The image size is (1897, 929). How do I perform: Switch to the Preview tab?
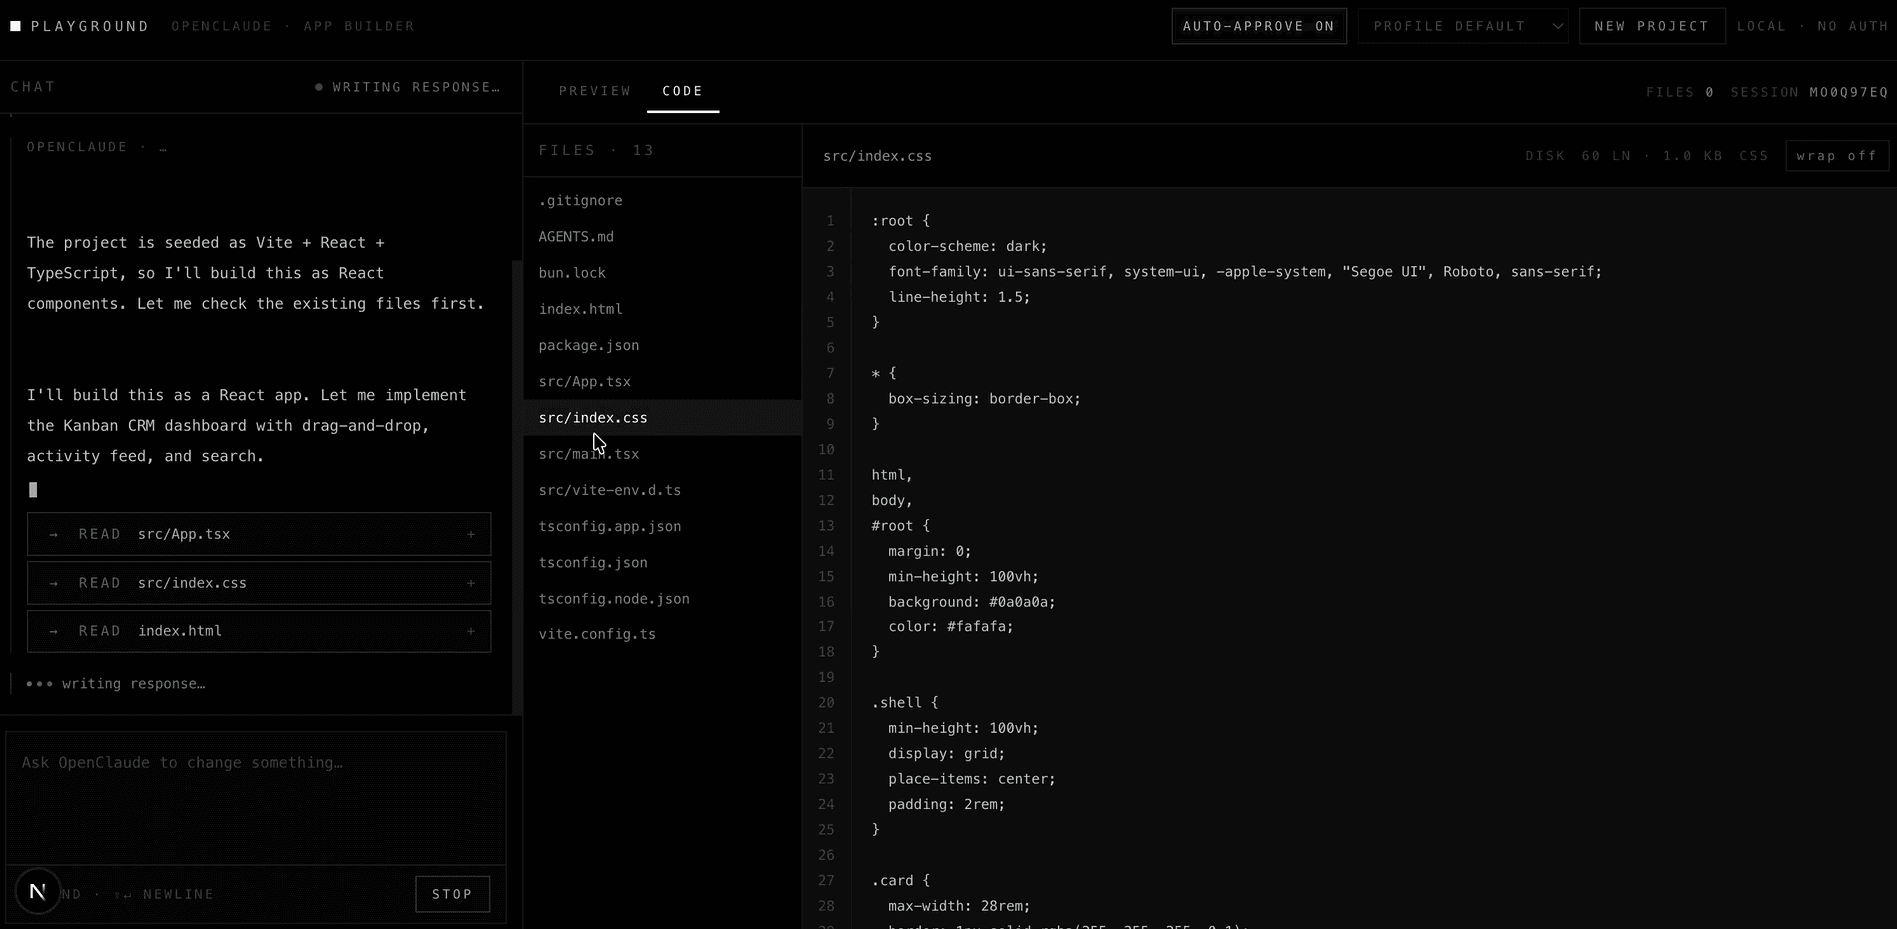tap(595, 91)
